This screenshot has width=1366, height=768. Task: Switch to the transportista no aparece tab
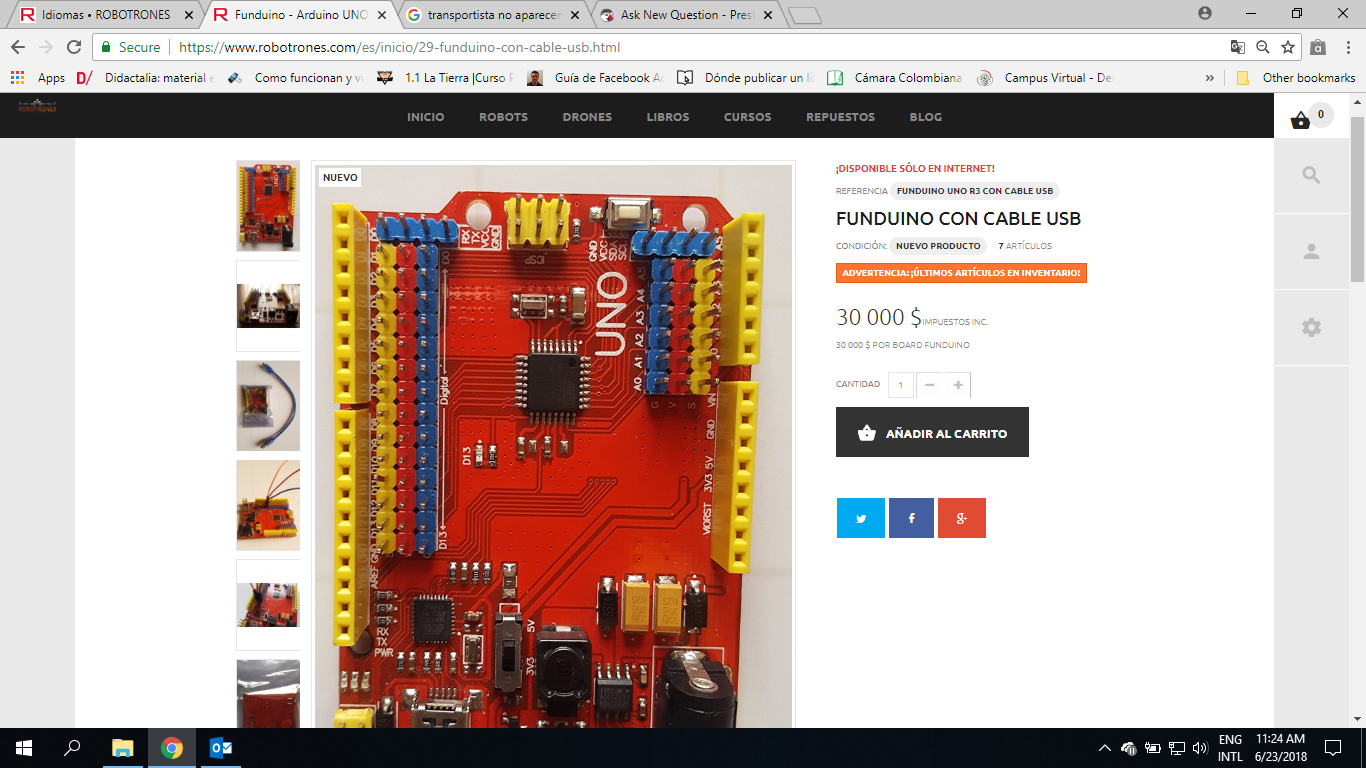(x=492, y=15)
